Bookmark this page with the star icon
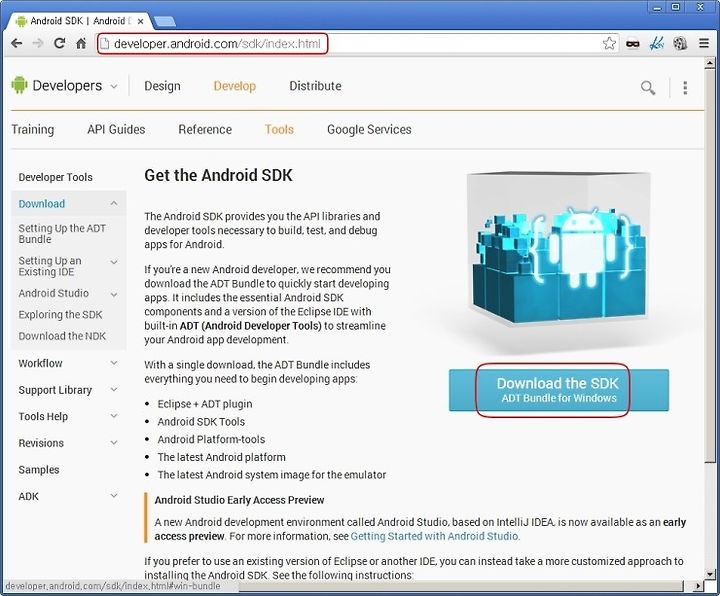This screenshot has width=720, height=596. tap(609, 43)
